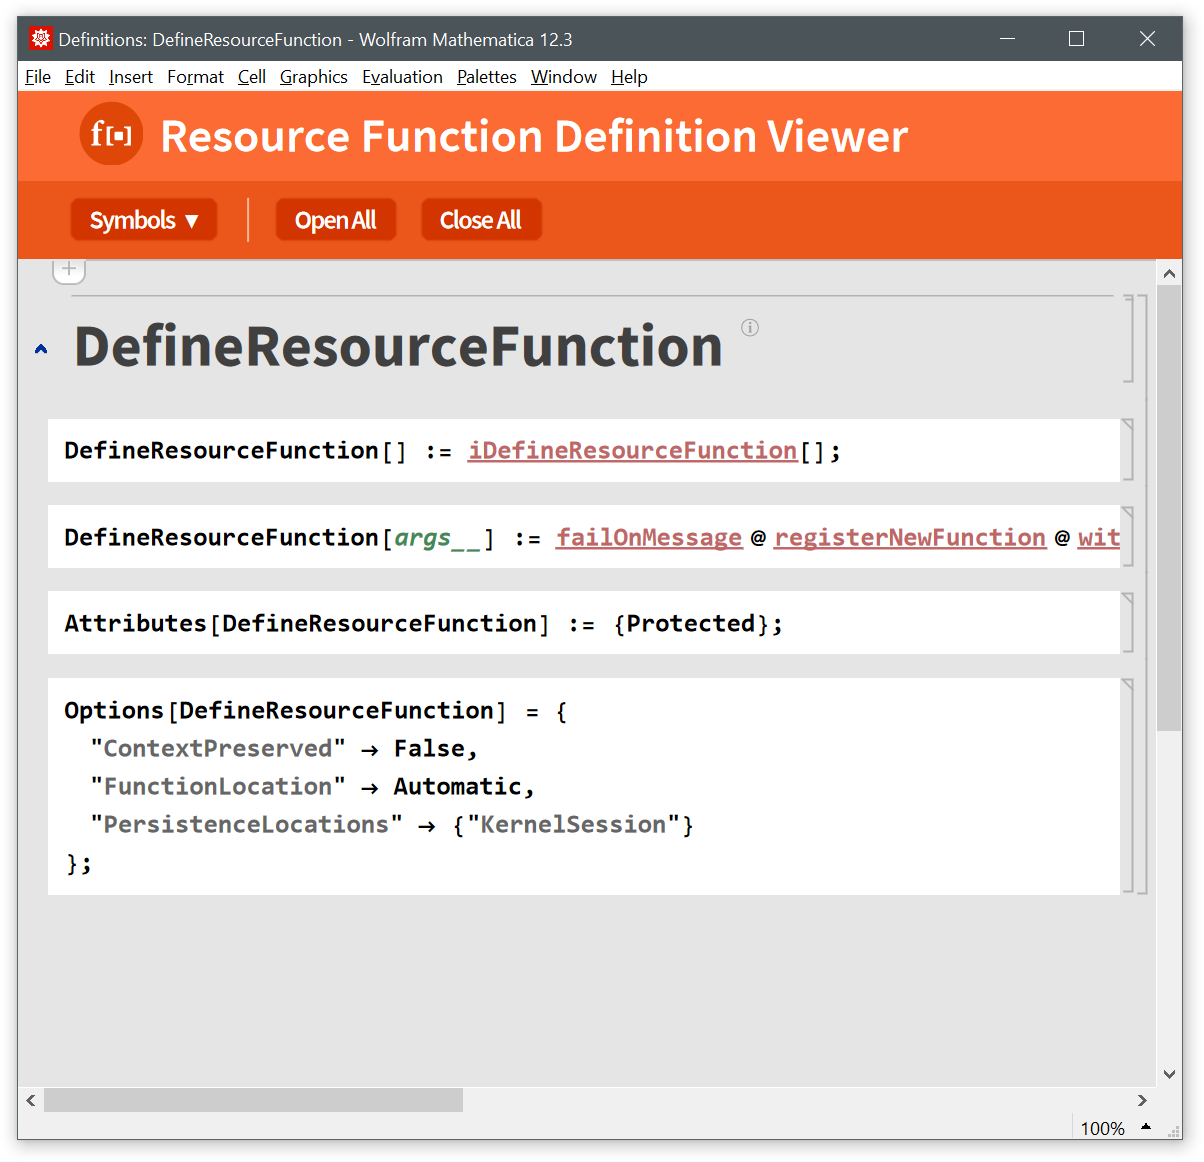Click the Open All button
The image size is (1204, 1162).
(x=336, y=220)
